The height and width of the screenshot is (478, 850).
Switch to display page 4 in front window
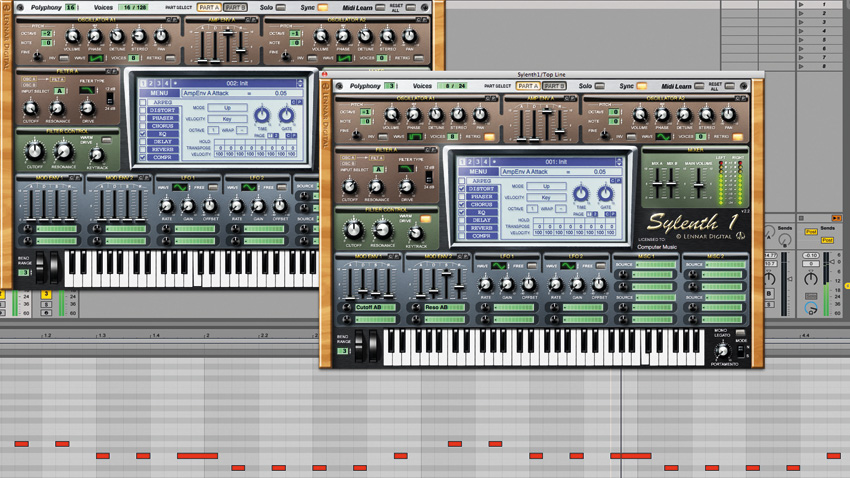pos(485,162)
